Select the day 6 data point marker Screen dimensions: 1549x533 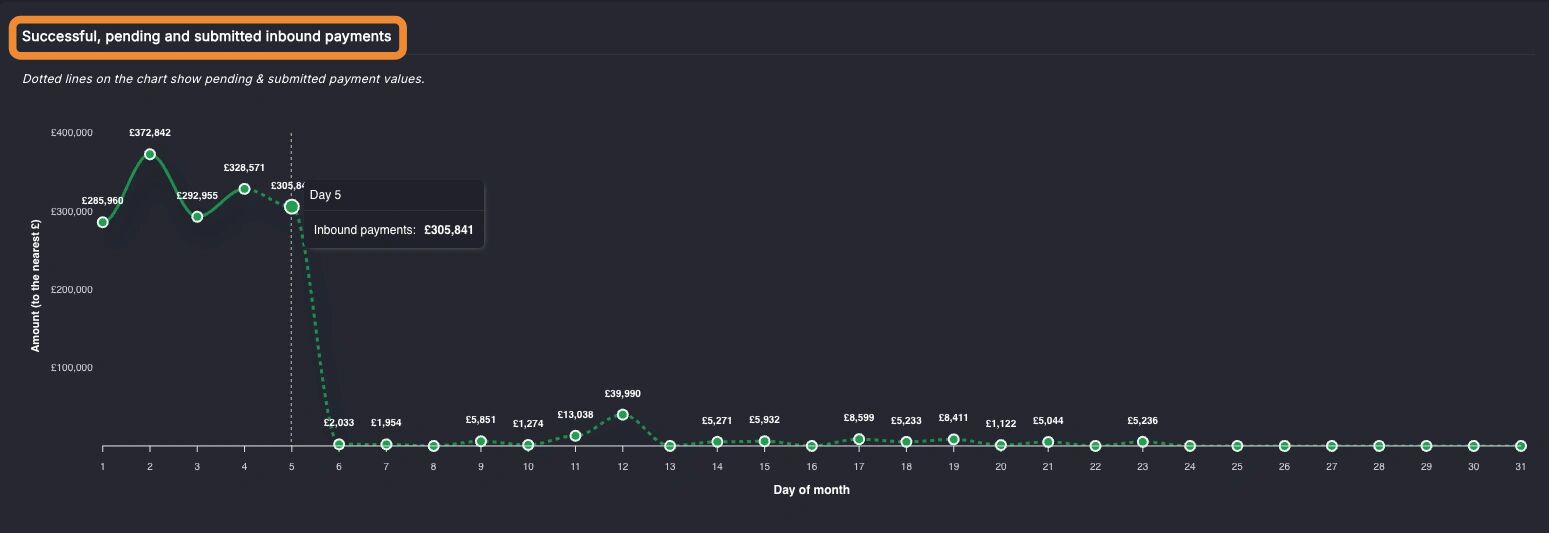pos(339,444)
